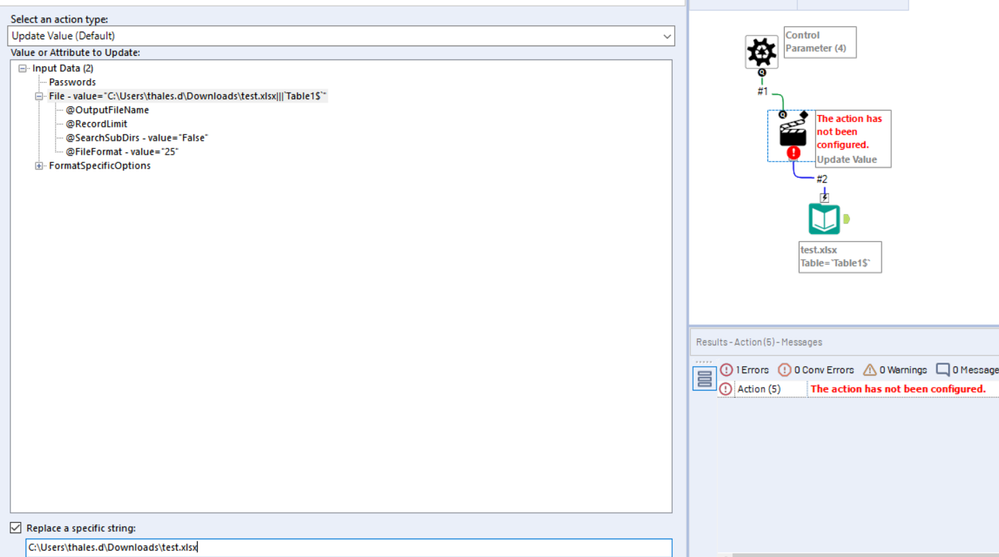Expand the FormatSpecificOptions node
Viewport: 999px width, 557px height.
tap(40, 166)
